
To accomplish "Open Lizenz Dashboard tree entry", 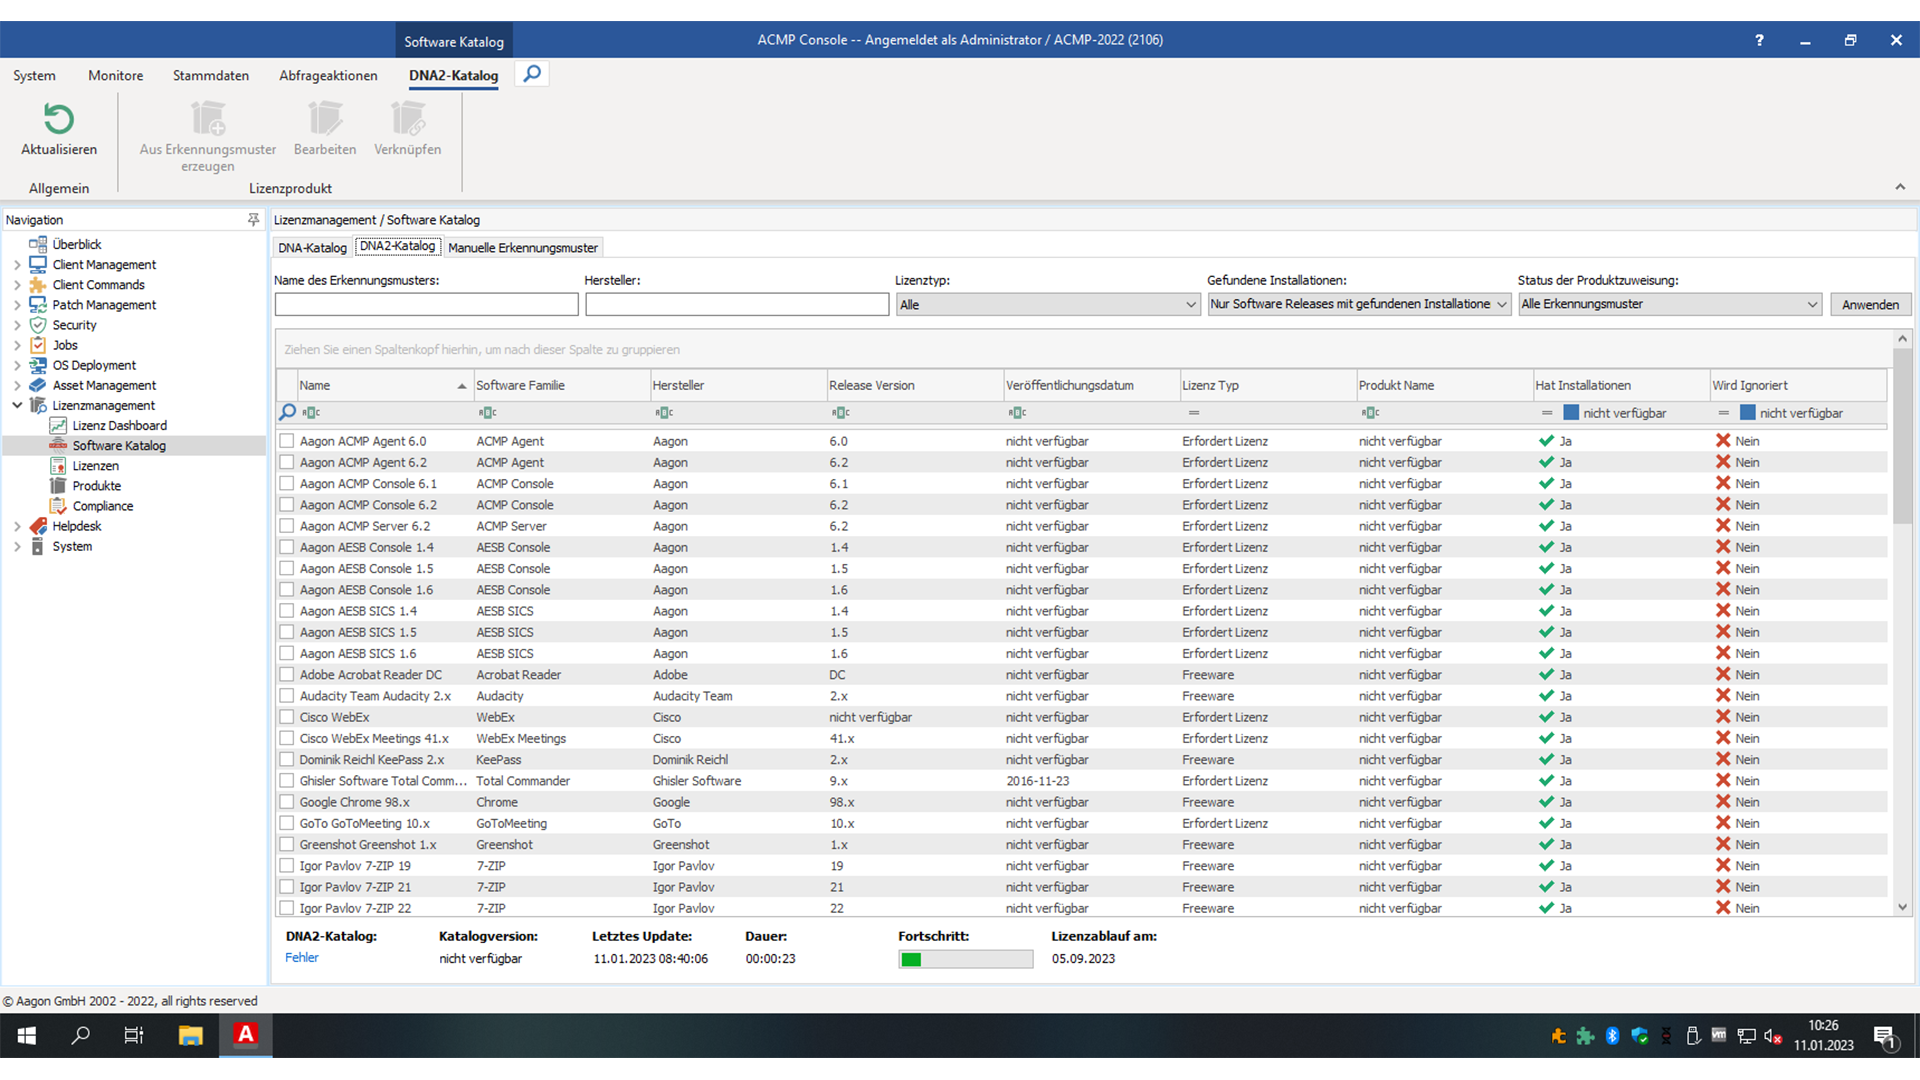I will tap(119, 426).
